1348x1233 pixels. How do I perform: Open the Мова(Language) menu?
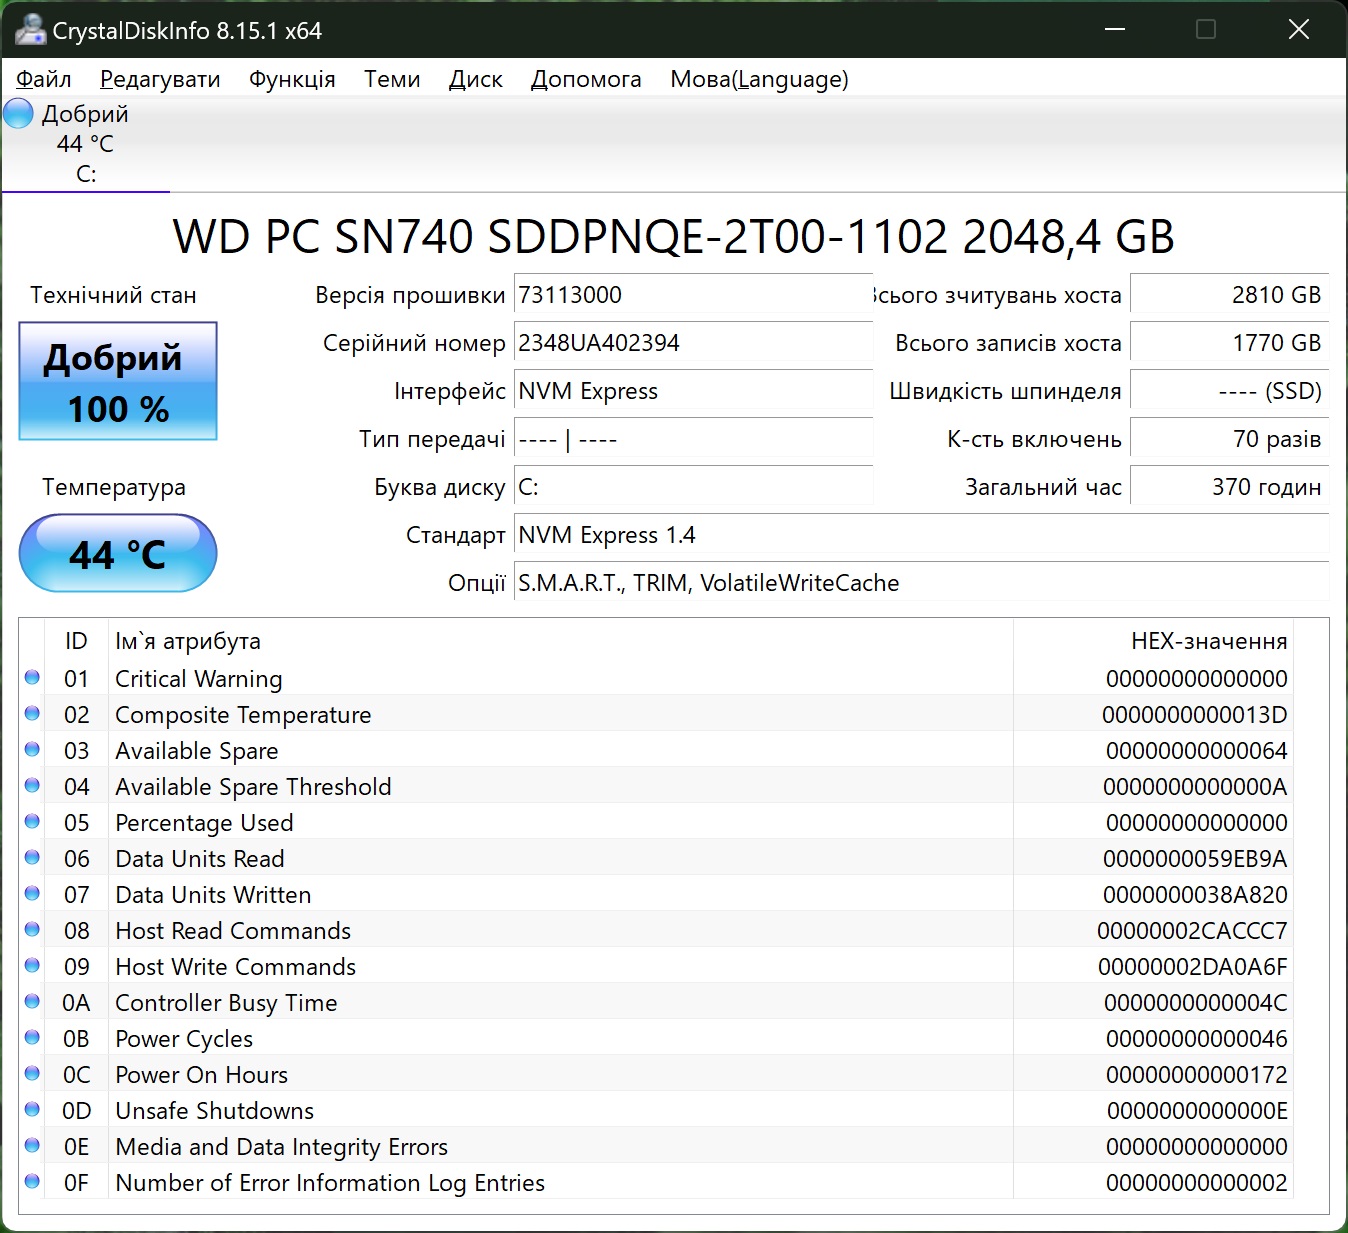click(x=759, y=79)
